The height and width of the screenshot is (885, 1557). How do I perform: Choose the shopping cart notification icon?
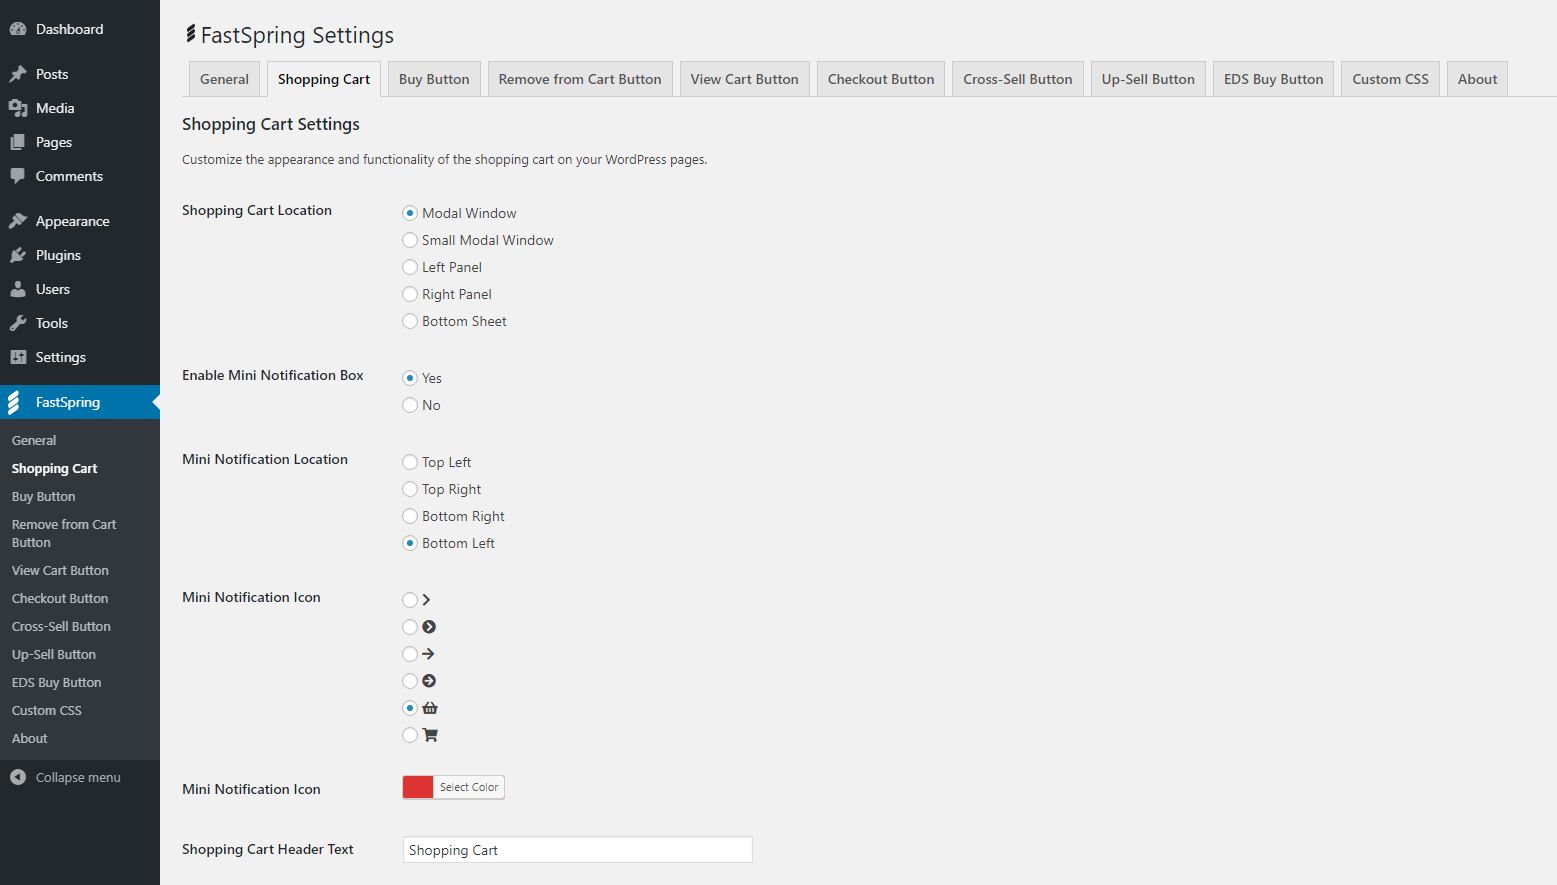tap(410, 735)
